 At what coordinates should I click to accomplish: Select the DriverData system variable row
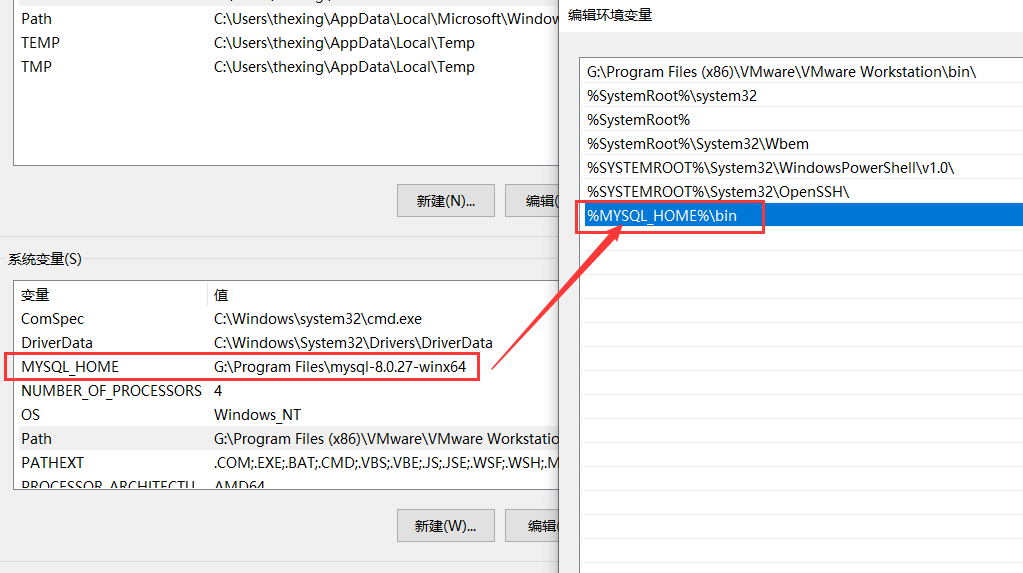[x=286, y=343]
